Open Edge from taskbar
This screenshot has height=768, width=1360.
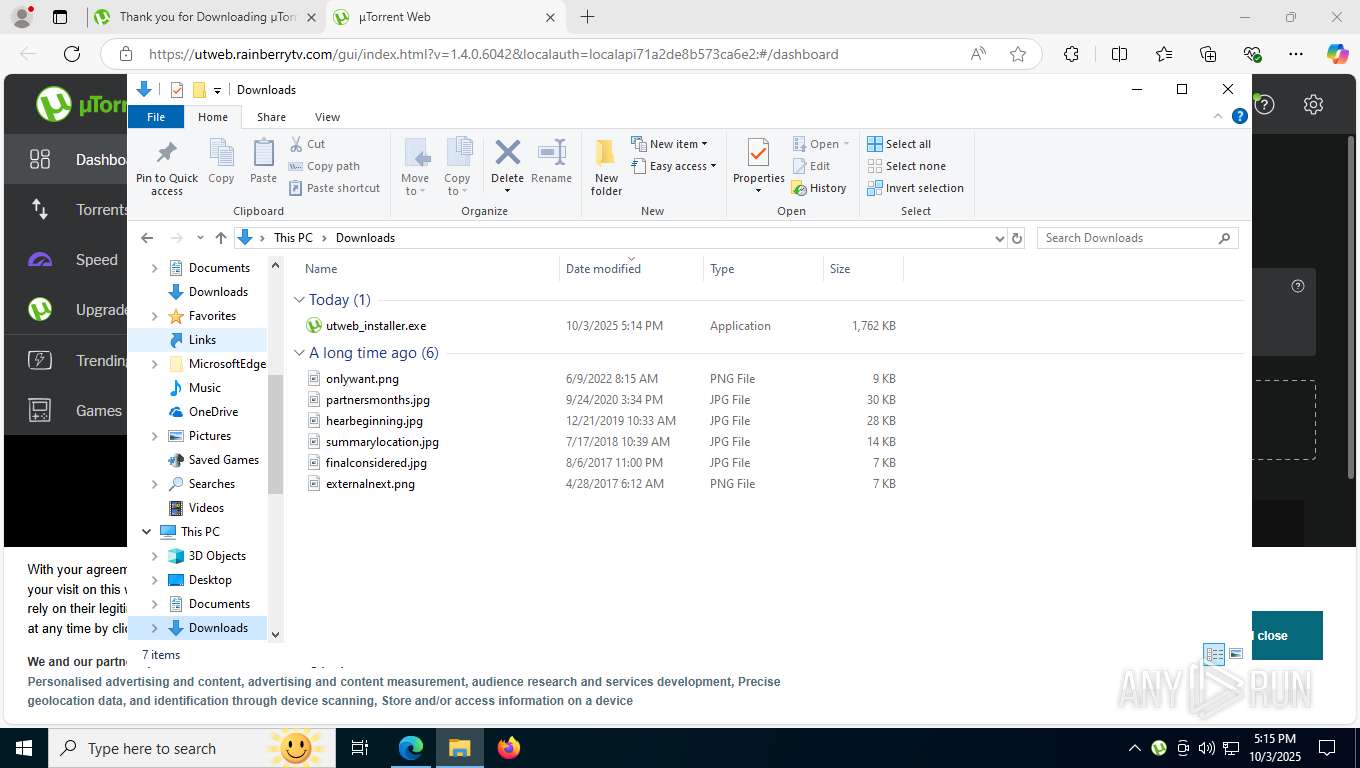pyautogui.click(x=411, y=747)
